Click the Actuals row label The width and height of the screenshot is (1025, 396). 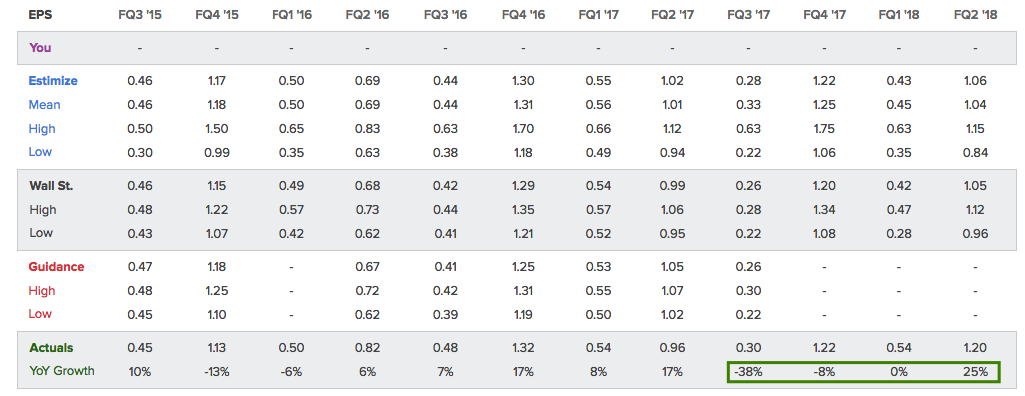pyautogui.click(x=51, y=348)
